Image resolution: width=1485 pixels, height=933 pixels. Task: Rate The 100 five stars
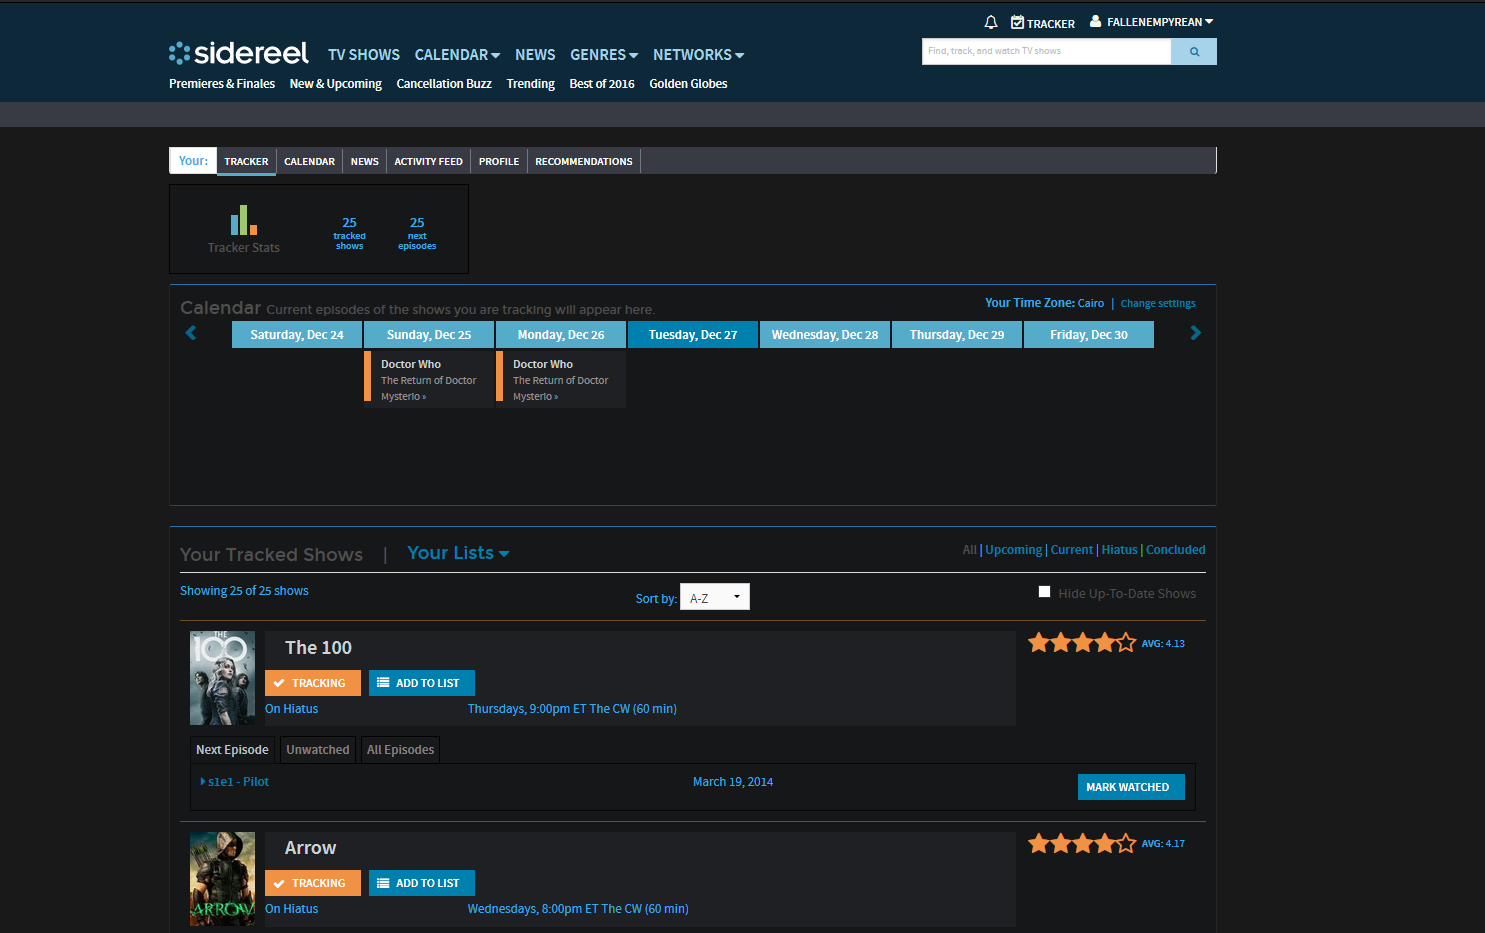click(x=1126, y=643)
